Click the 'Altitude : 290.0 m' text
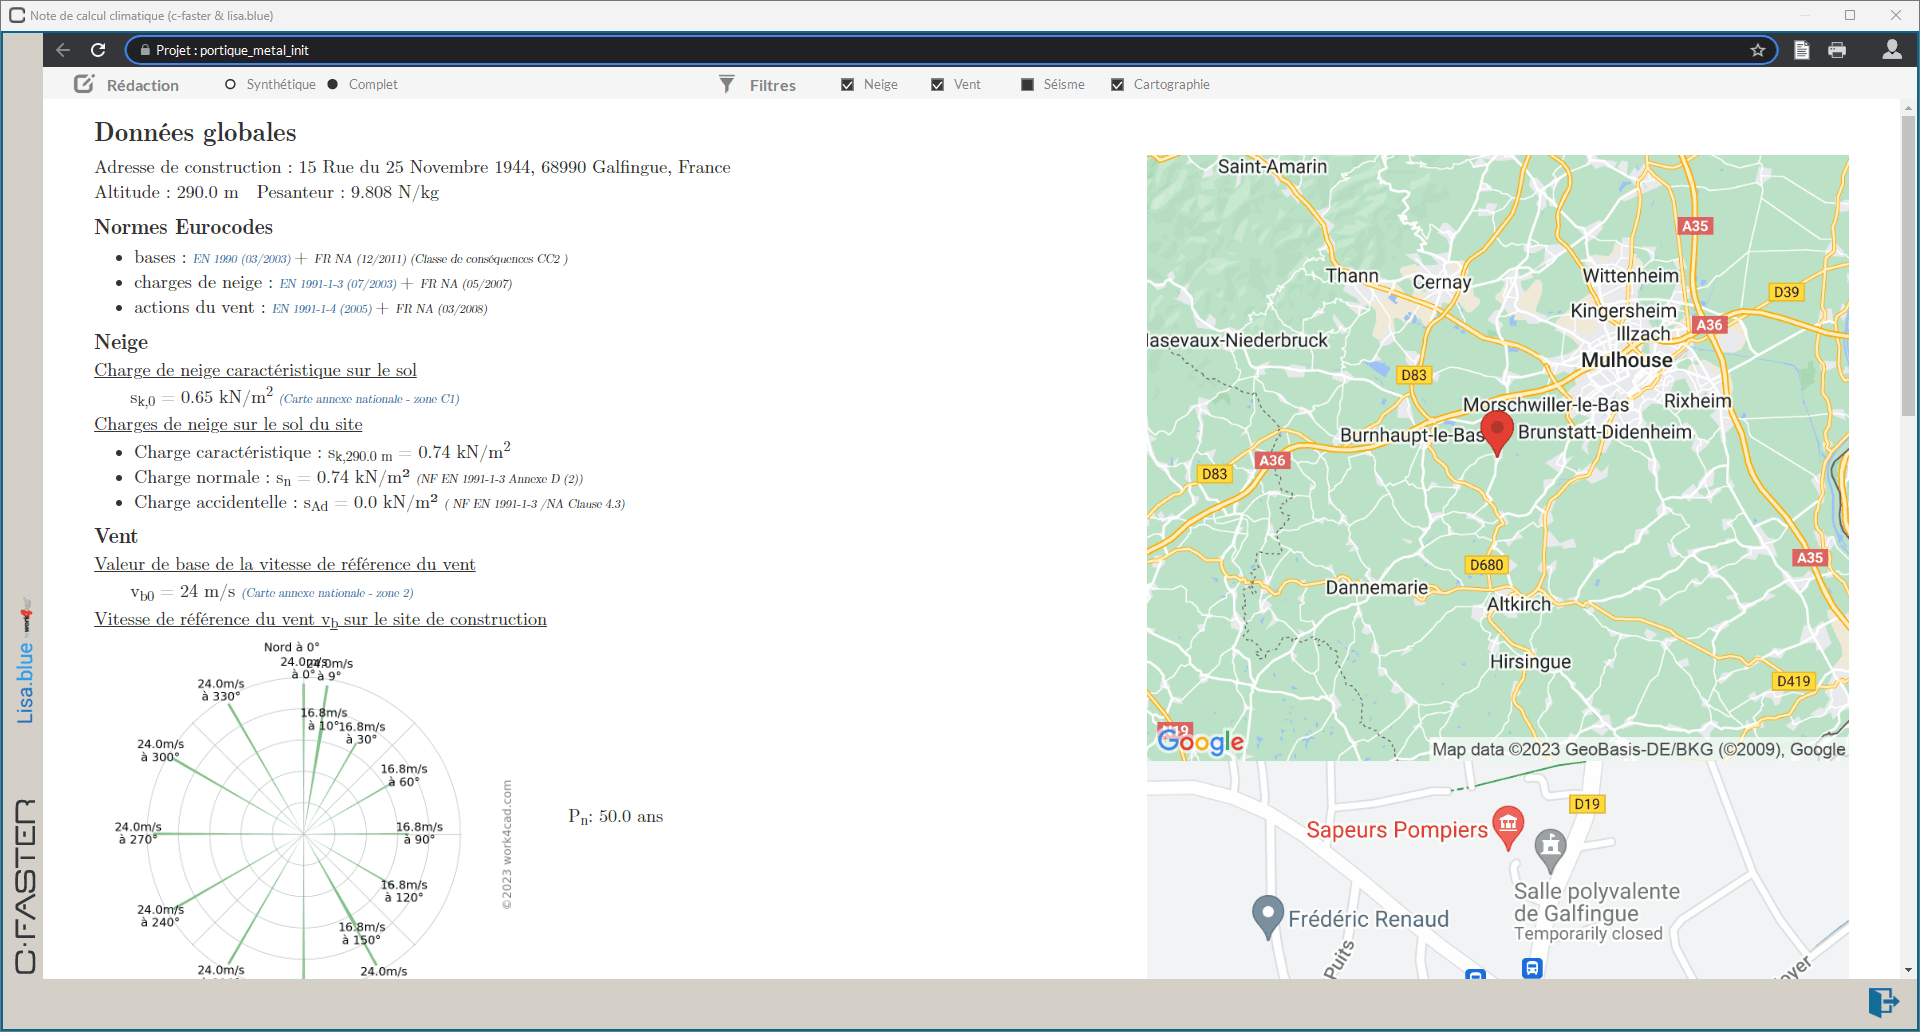Screen dimensions: 1920x1032 tap(166, 192)
